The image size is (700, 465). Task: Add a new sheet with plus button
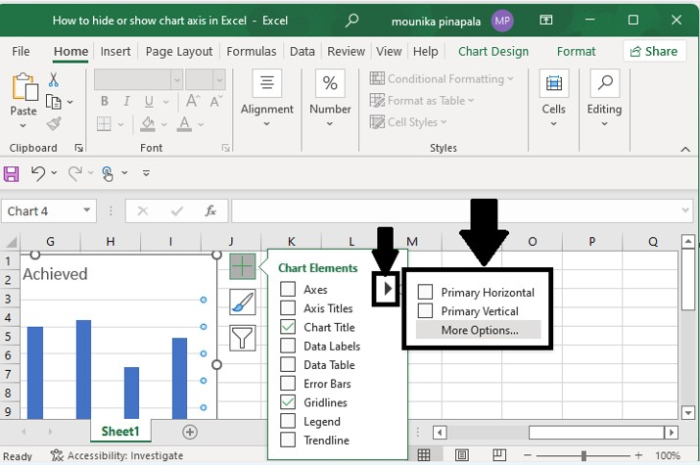coord(190,432)
